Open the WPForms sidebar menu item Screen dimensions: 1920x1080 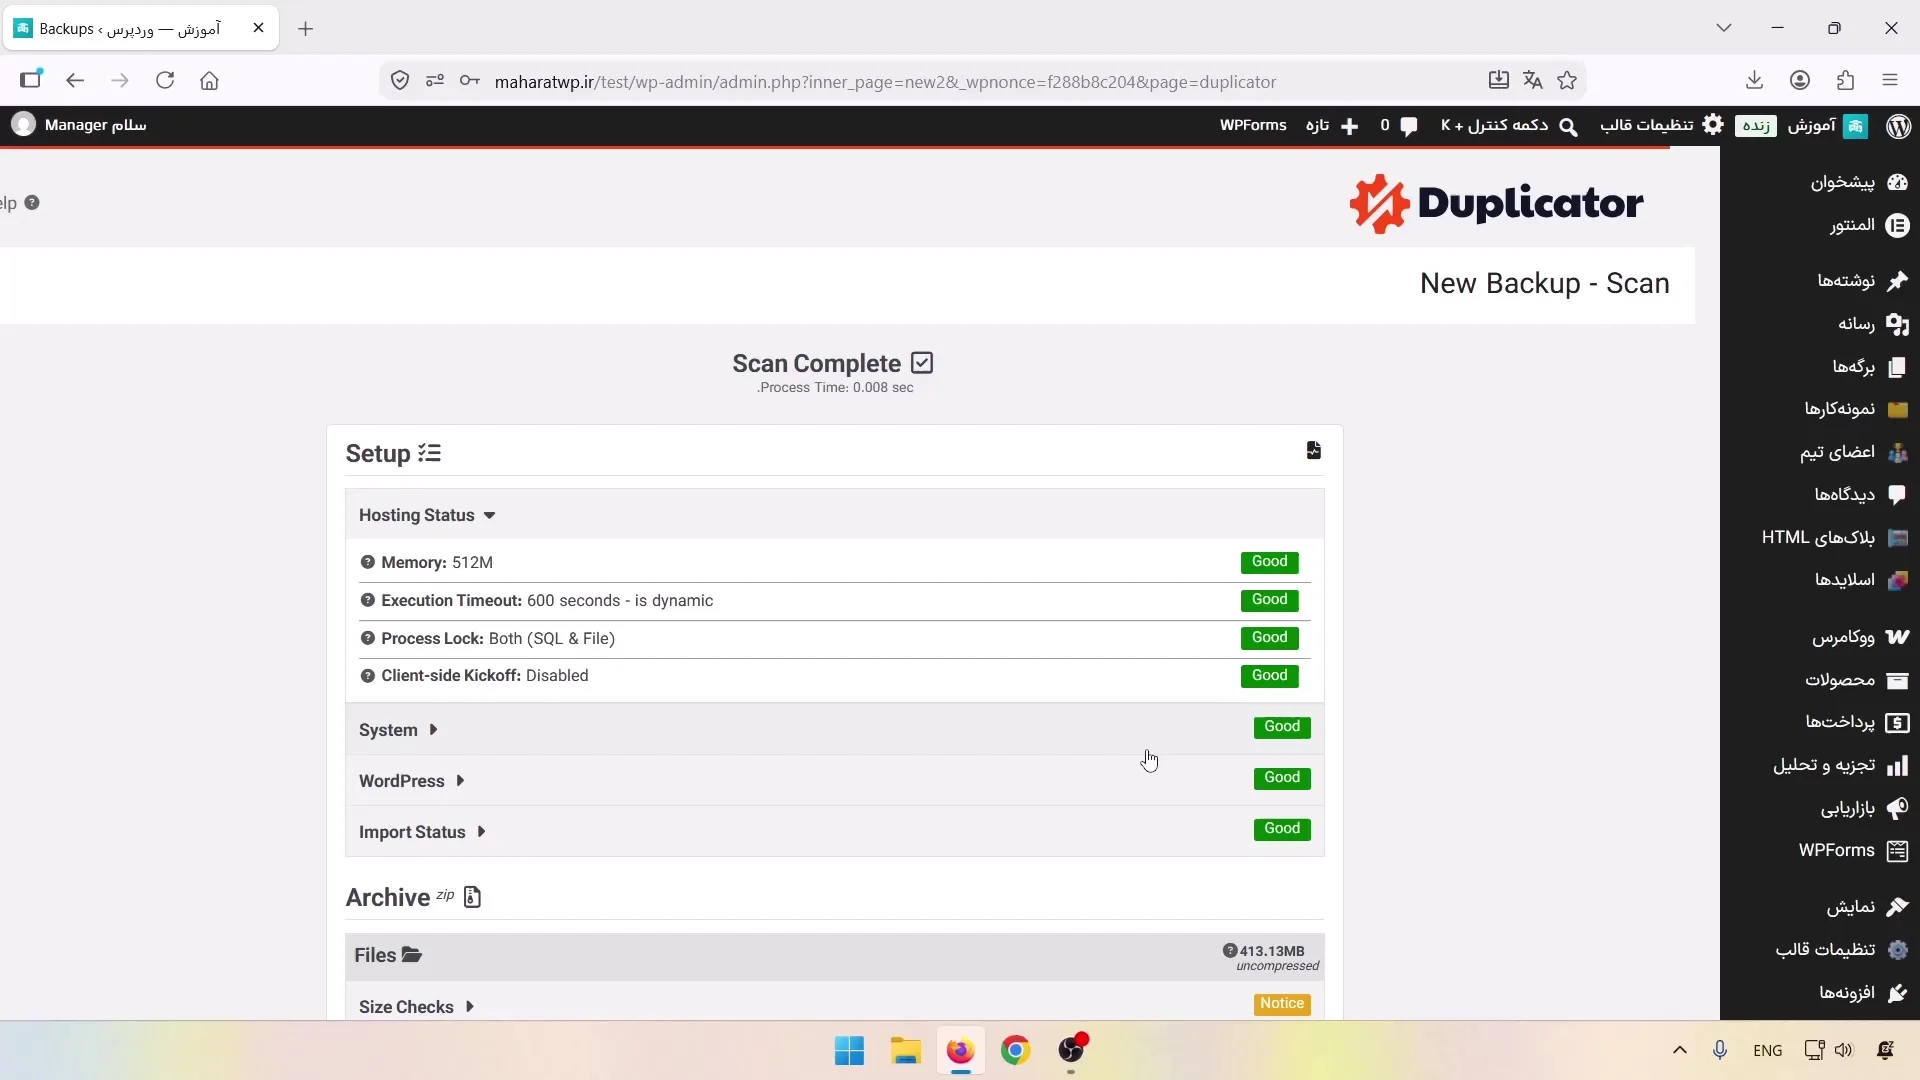coord(1820,851)
